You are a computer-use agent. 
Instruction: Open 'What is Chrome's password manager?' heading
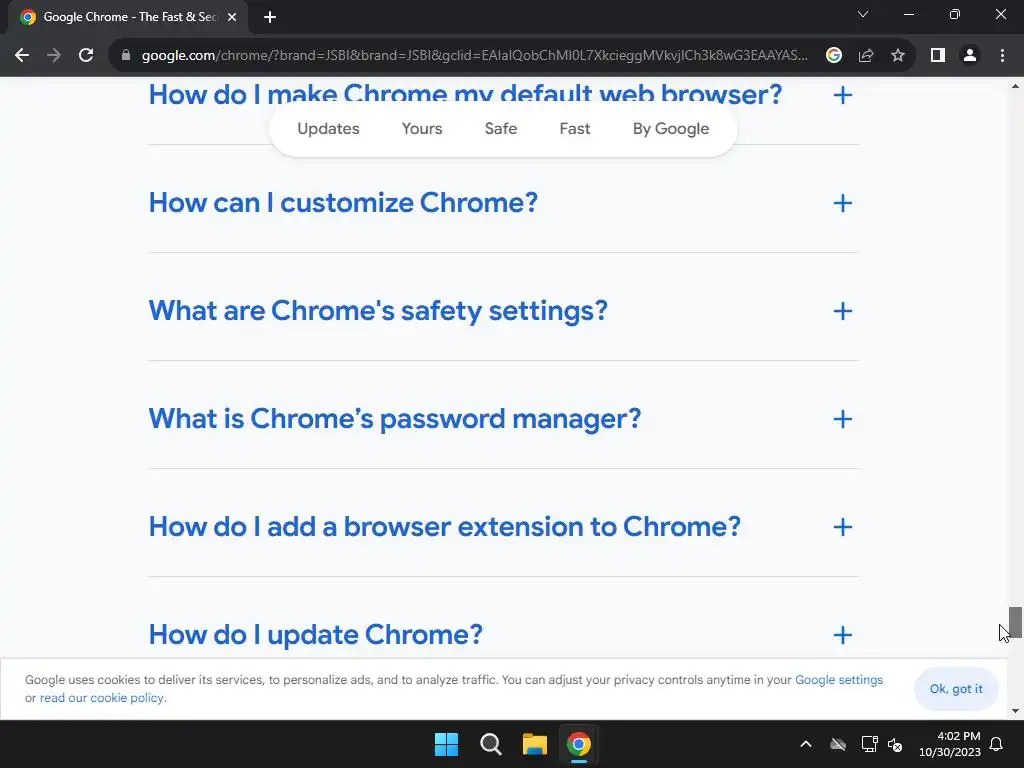coord(395,419)
